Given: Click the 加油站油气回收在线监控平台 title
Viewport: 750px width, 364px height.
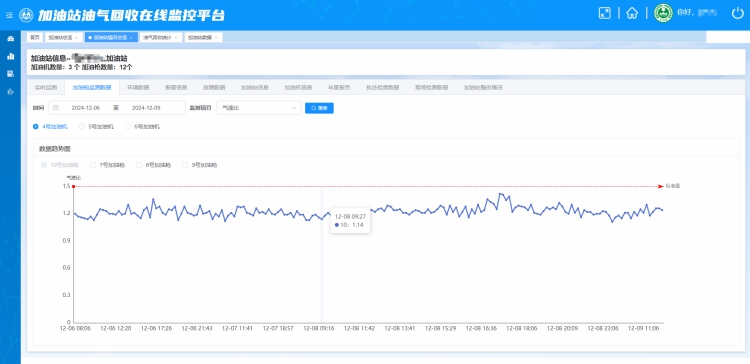Looking at the screenshot, I should pos(131,15).
